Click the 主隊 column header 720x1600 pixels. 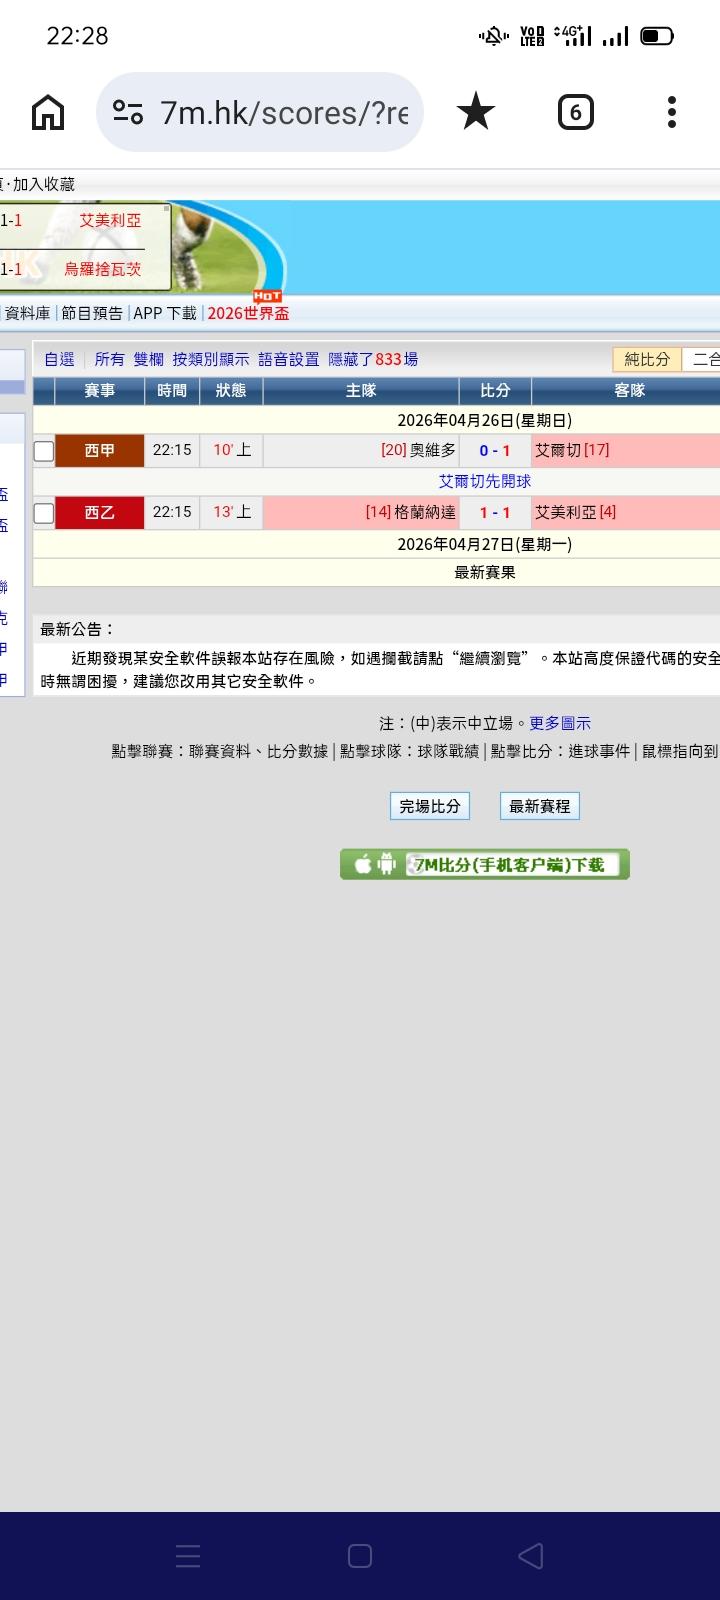click(x=361, y=391)
